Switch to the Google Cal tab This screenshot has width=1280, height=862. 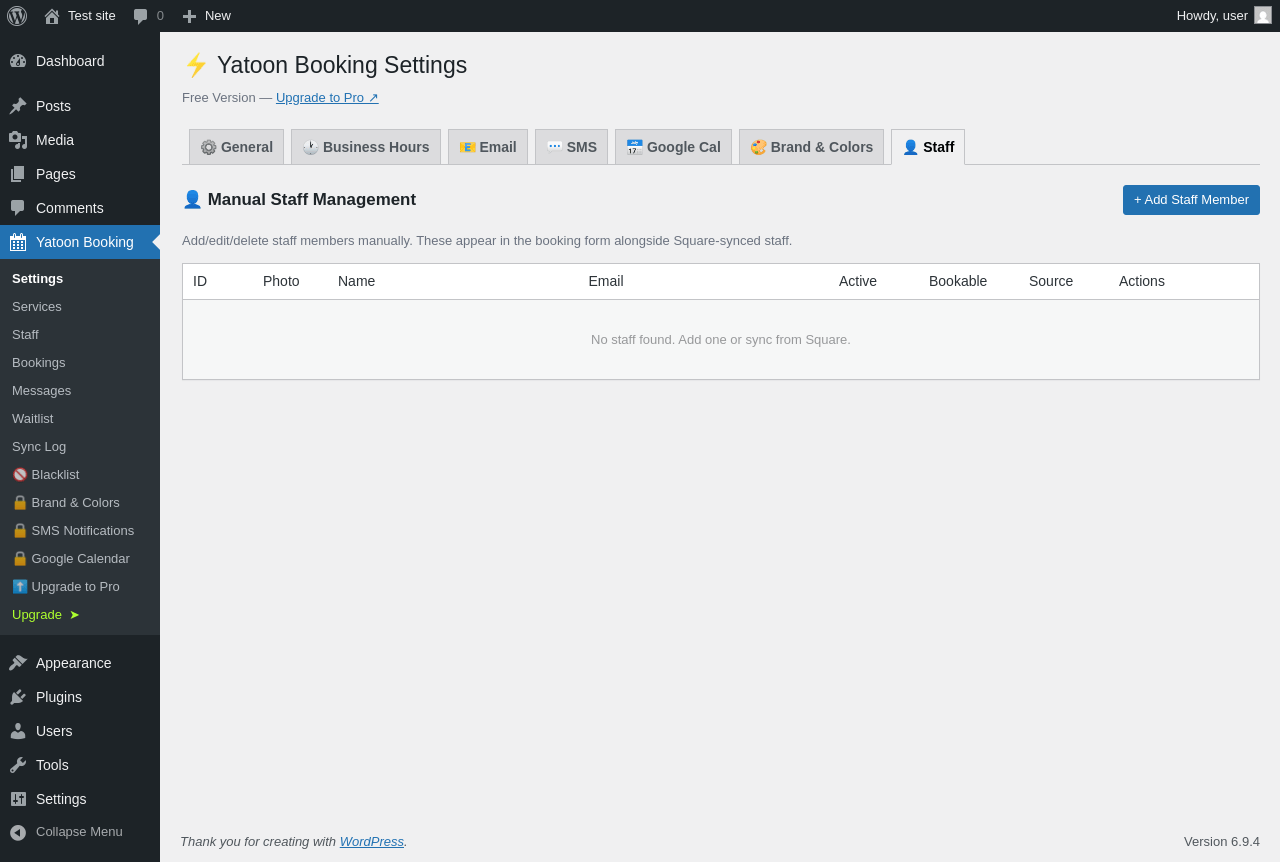(x=673, y=147)
